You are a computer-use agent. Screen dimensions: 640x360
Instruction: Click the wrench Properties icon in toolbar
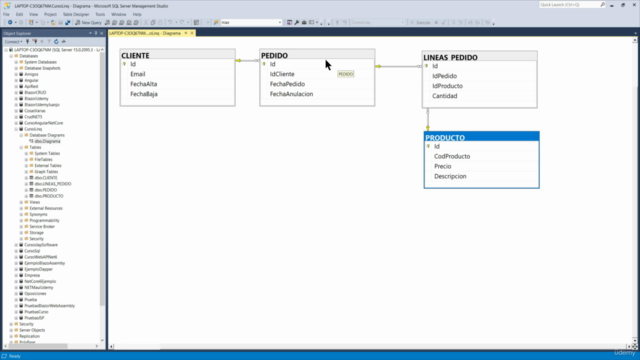297,22
